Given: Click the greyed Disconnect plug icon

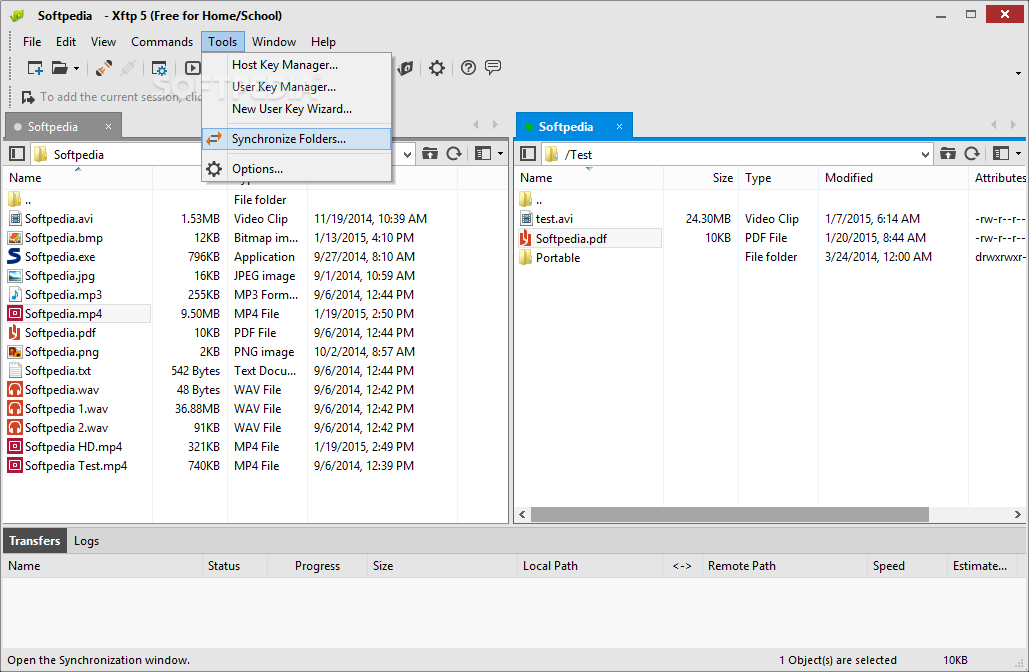Looking at the screenshot, I should 128,68.
